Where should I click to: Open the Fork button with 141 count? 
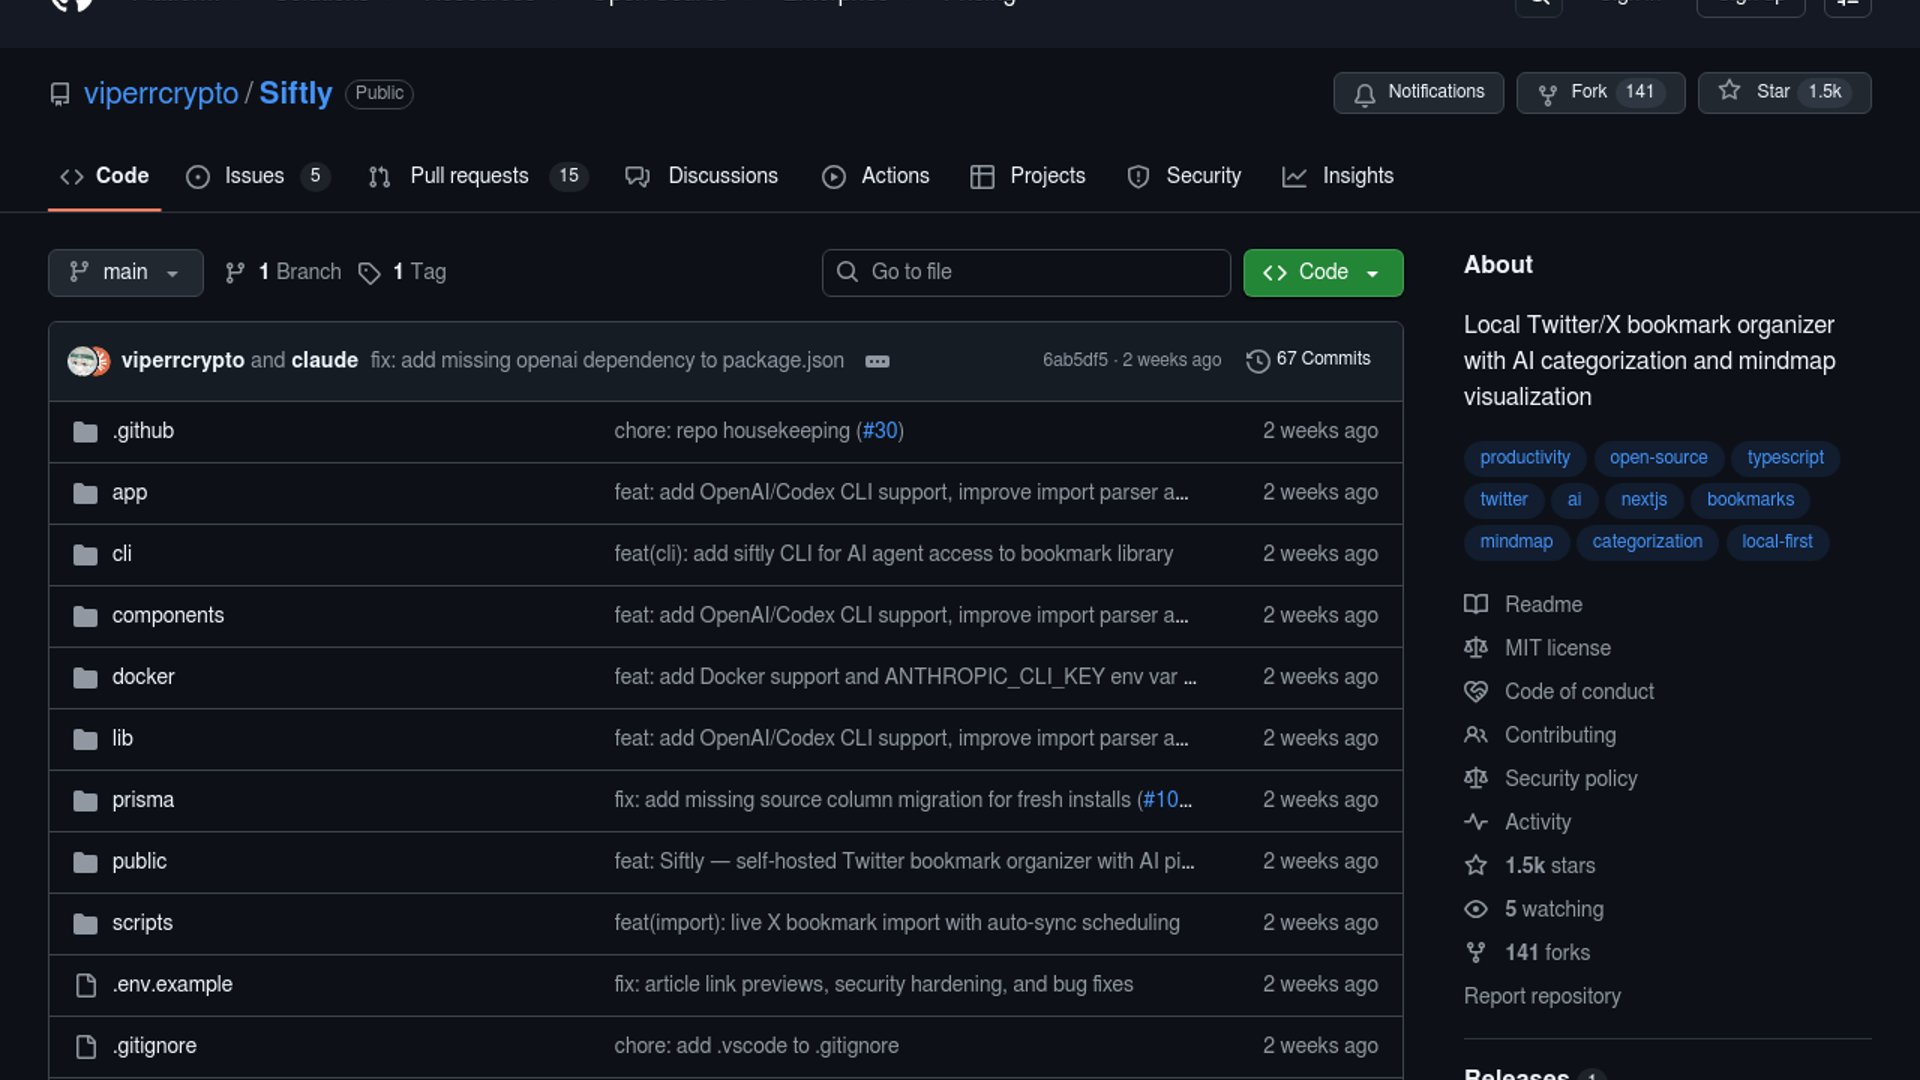1600,92
